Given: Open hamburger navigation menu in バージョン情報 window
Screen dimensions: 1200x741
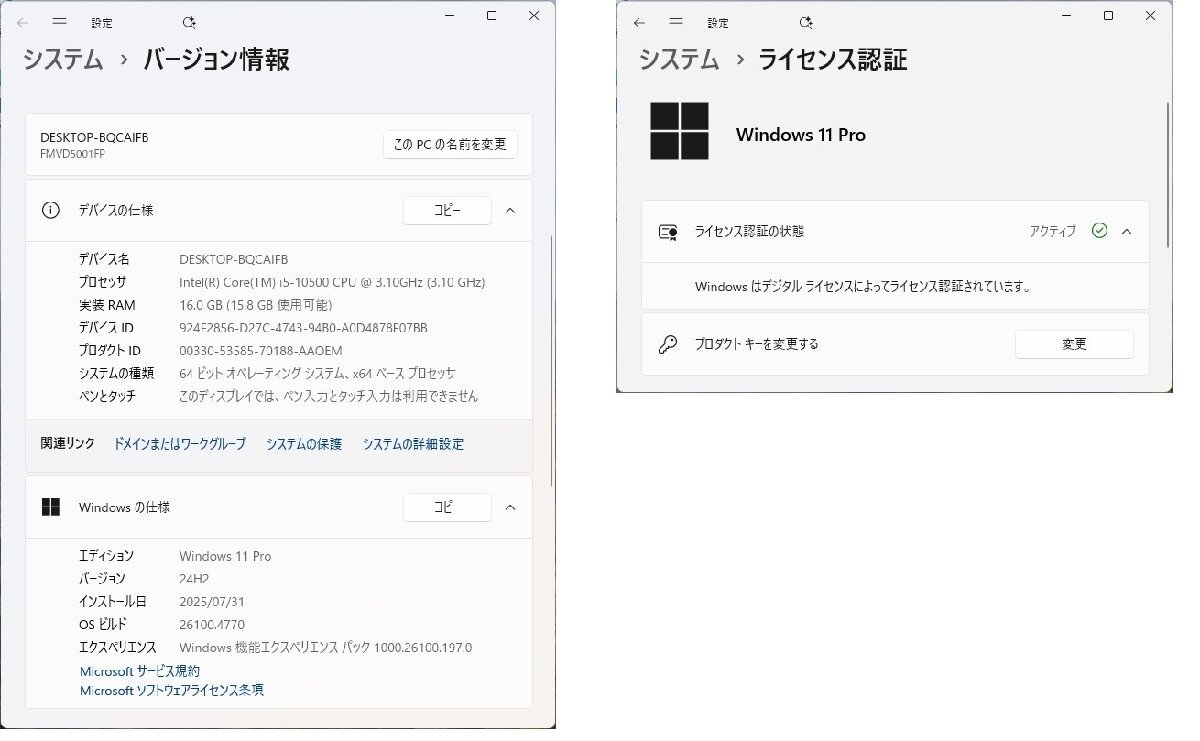Looking at the screenshot, I should [x=59, y=21].
